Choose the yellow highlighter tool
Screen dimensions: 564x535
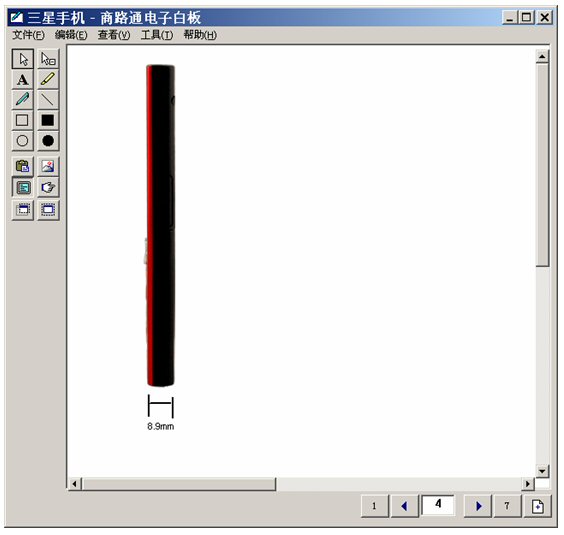pos(48,80)
